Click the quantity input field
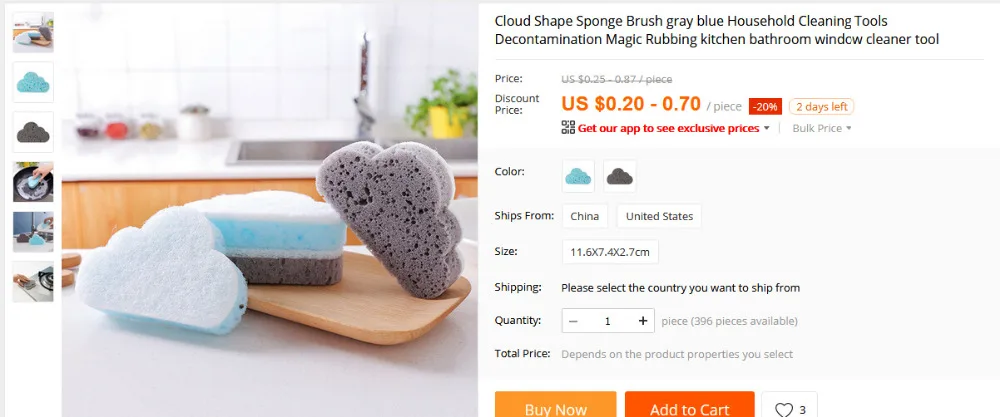 [607, 321]
